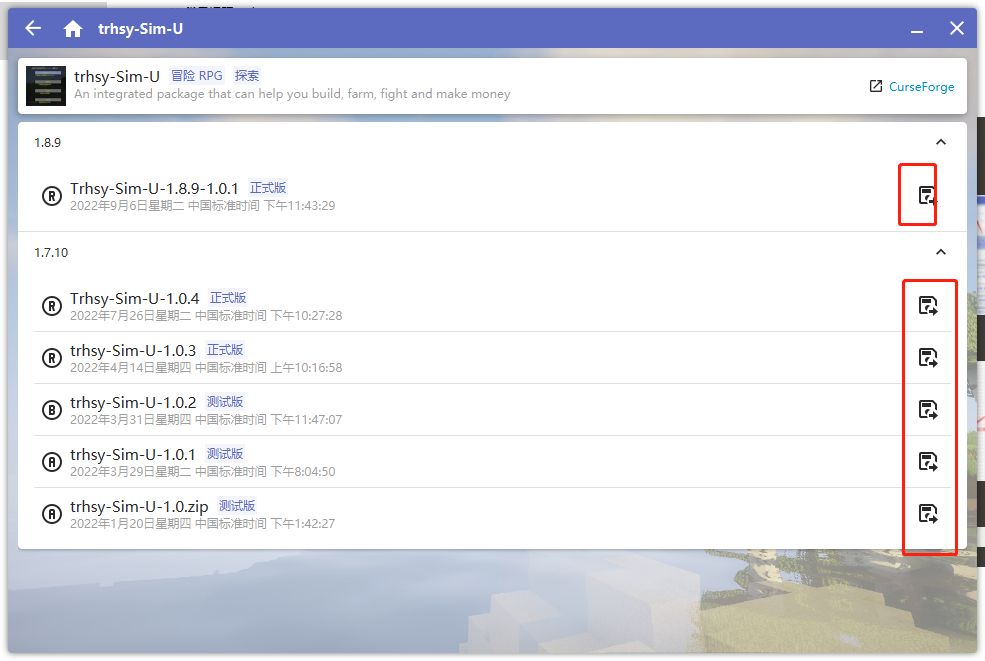Viewport: 985px width, 661px height.
Task: Close the trhsy-Sim-U window
Action: point(957,28)
